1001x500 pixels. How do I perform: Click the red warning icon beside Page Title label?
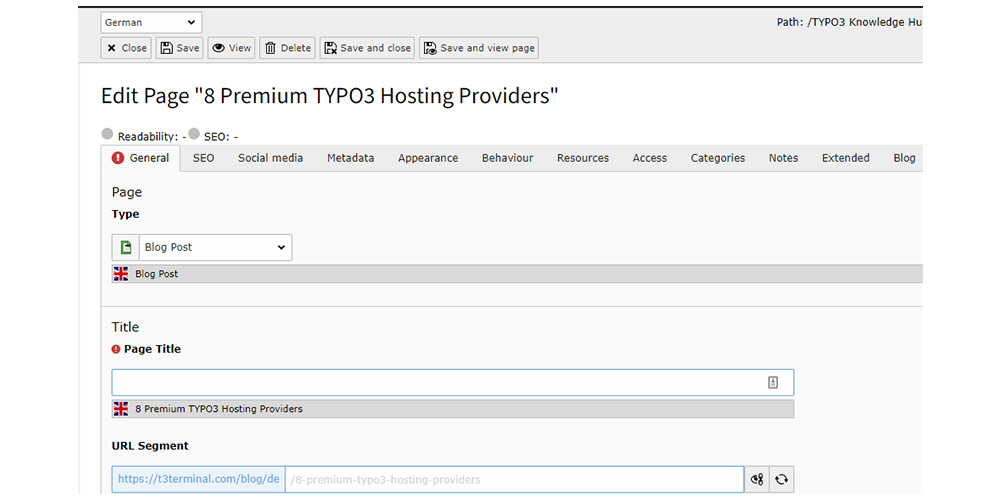(x=116, y=349)
